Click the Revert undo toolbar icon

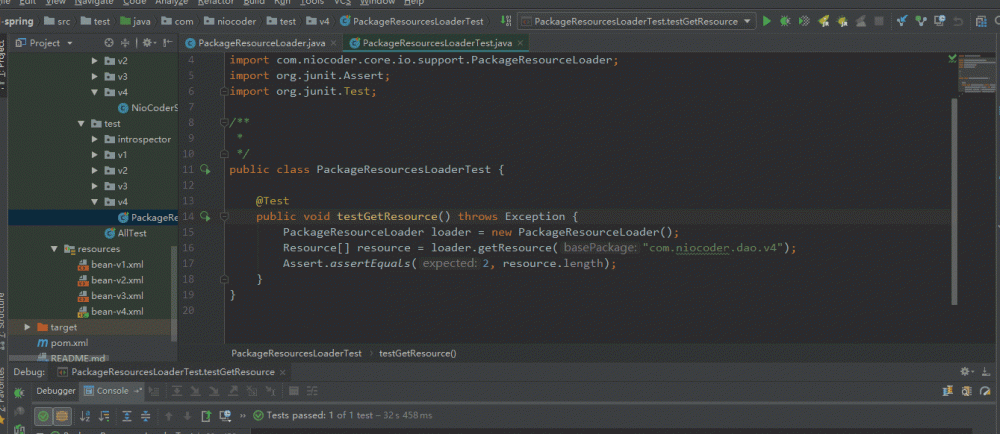pyautogui.click(x=957, y=21)
